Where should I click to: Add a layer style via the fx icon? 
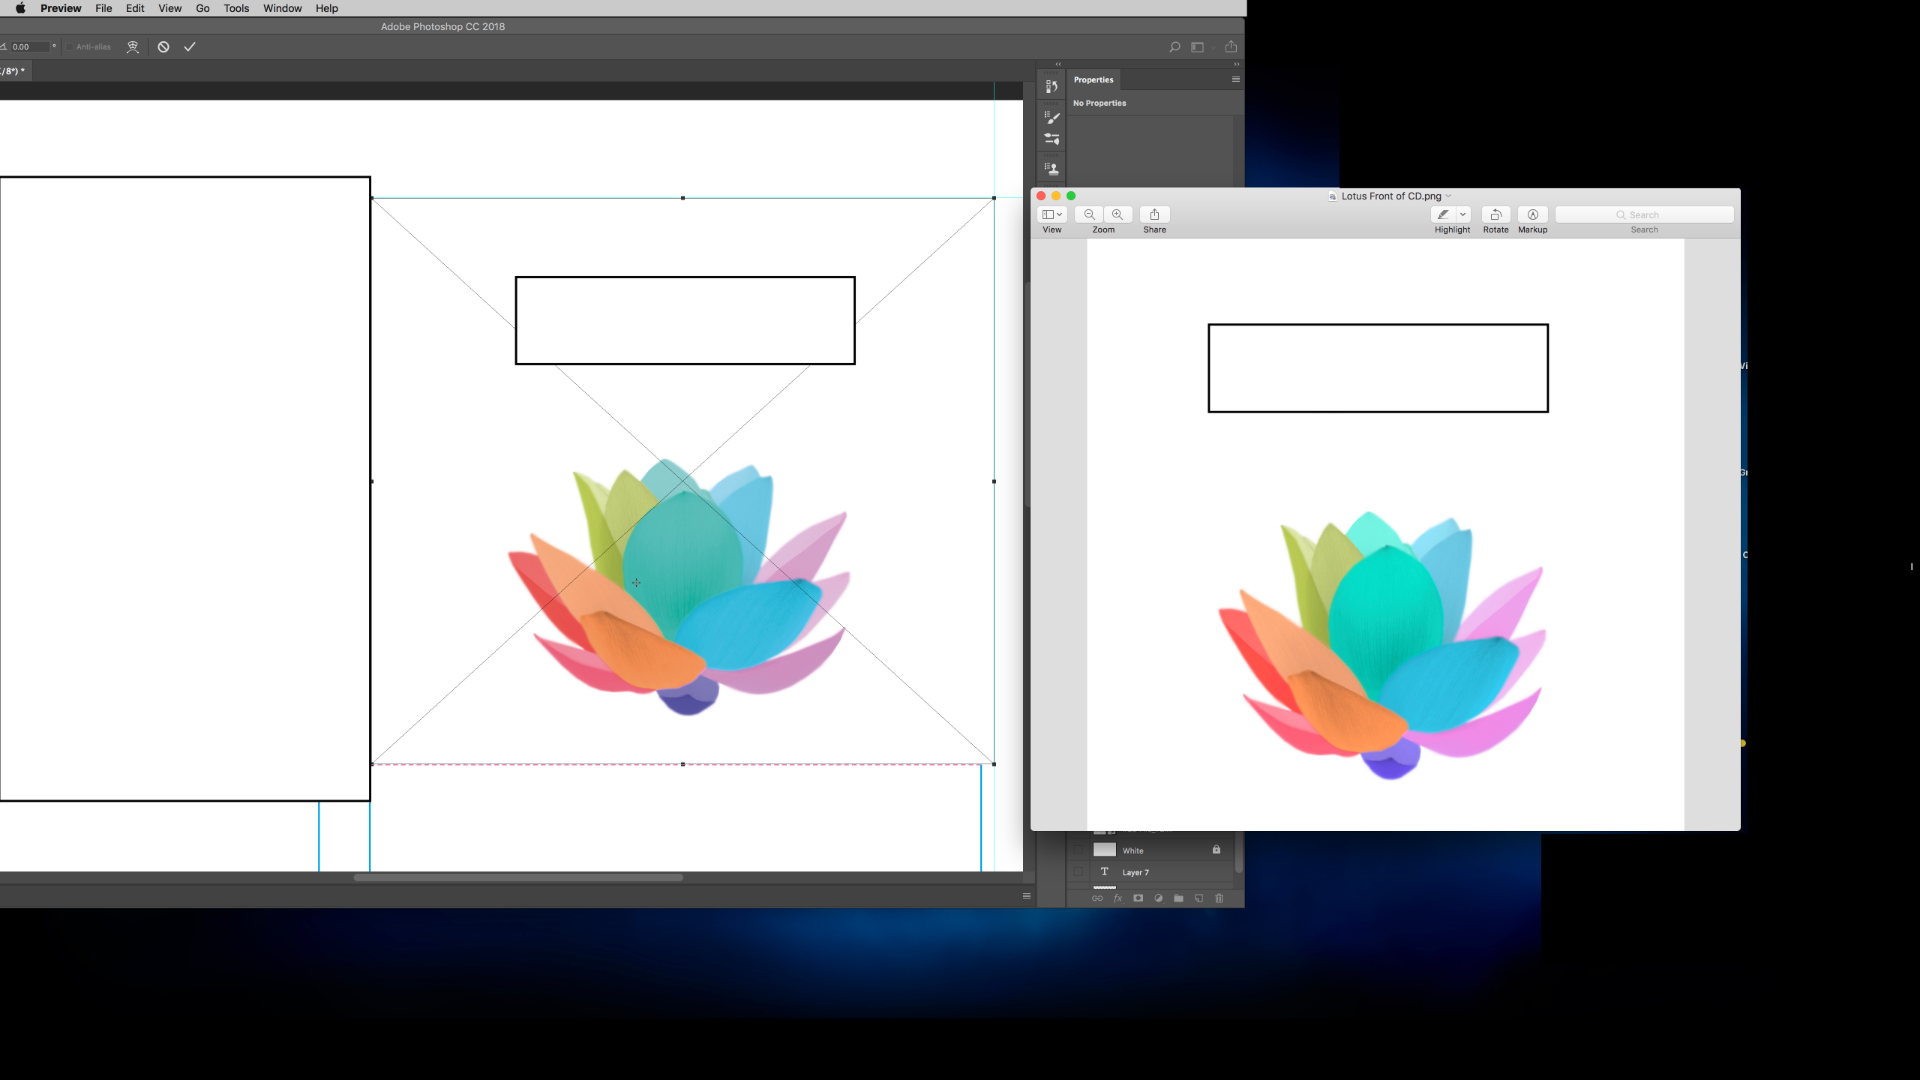click(1117, 898)
